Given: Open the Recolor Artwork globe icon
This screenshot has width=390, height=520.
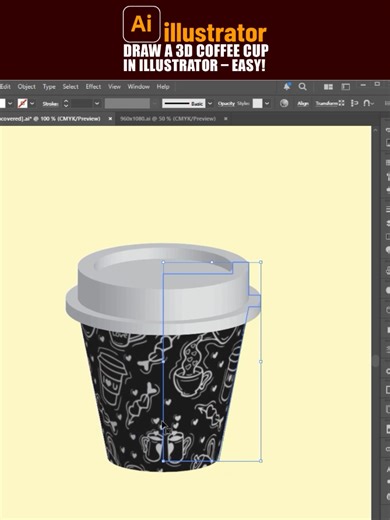Looking at the screenshot, I should tap(284, 103).
